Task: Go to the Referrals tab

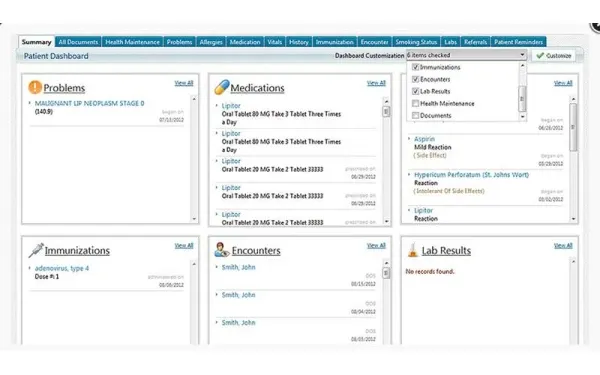Action: [x=475, y=42]
